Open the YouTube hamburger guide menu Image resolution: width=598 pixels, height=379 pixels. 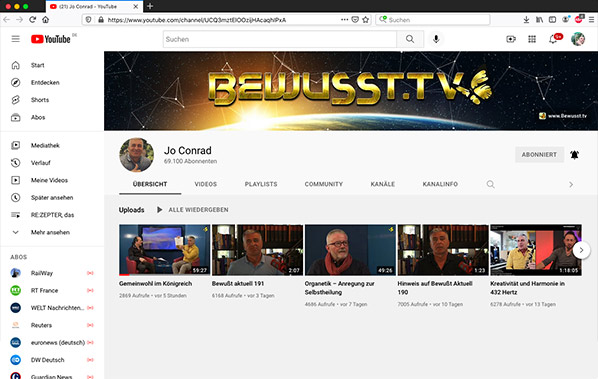15,39
